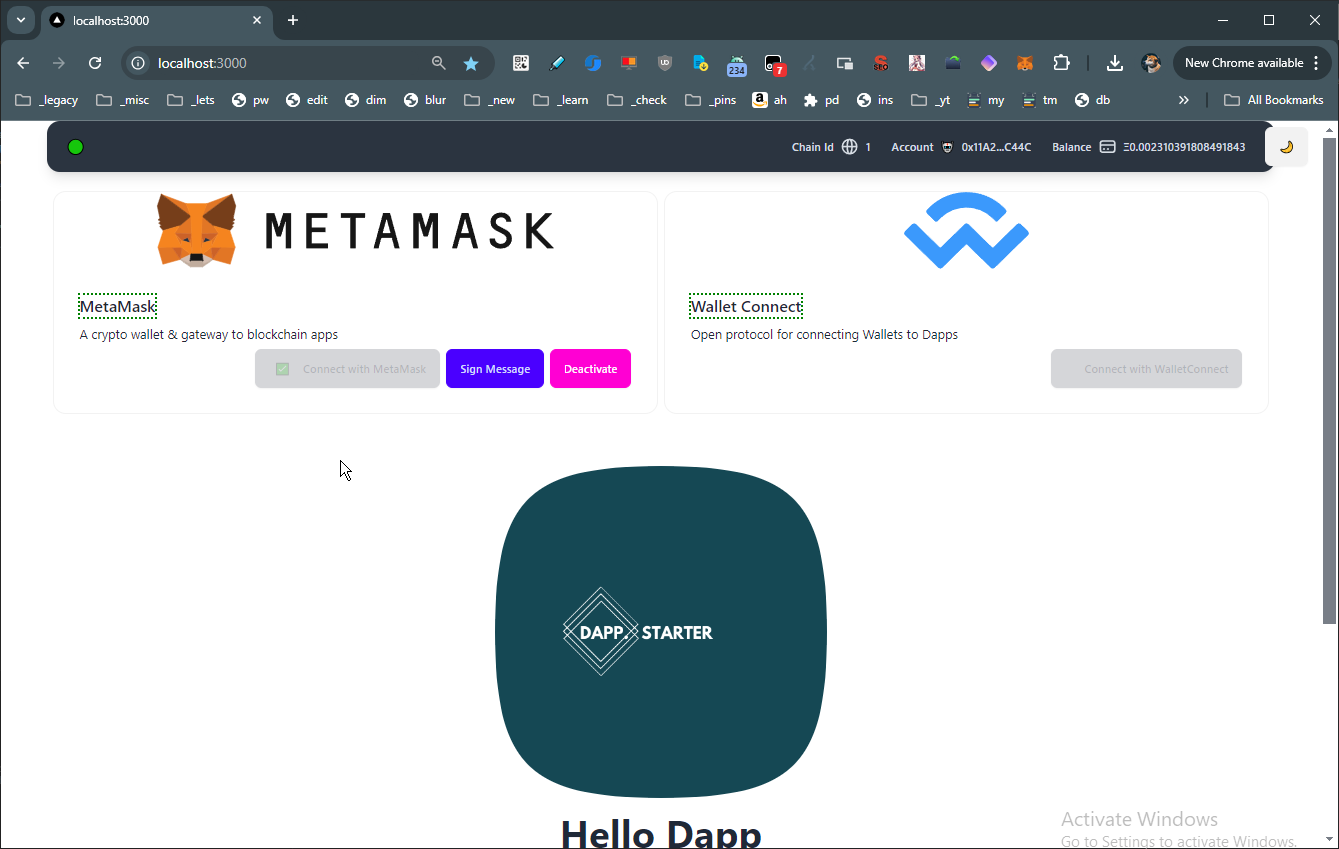
Task: Click the Balance card icon
Action: (1107, 147)
